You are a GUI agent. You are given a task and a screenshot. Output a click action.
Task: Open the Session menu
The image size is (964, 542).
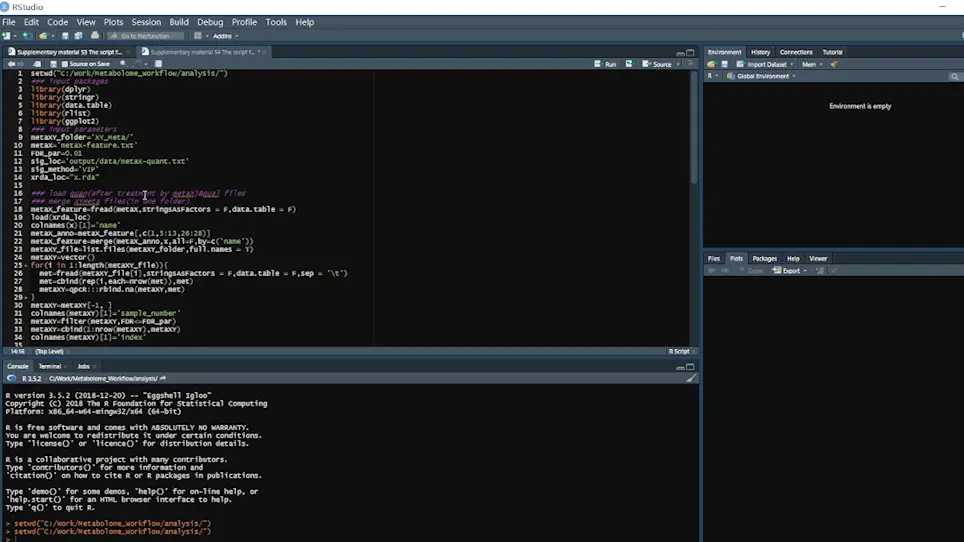point(146,22)
